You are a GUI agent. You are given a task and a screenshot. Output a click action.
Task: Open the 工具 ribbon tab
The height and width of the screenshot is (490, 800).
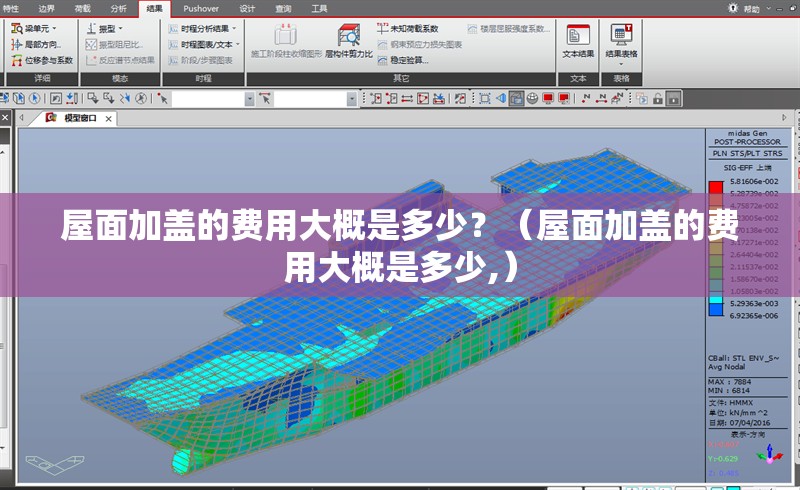click(x=319, y=8)
